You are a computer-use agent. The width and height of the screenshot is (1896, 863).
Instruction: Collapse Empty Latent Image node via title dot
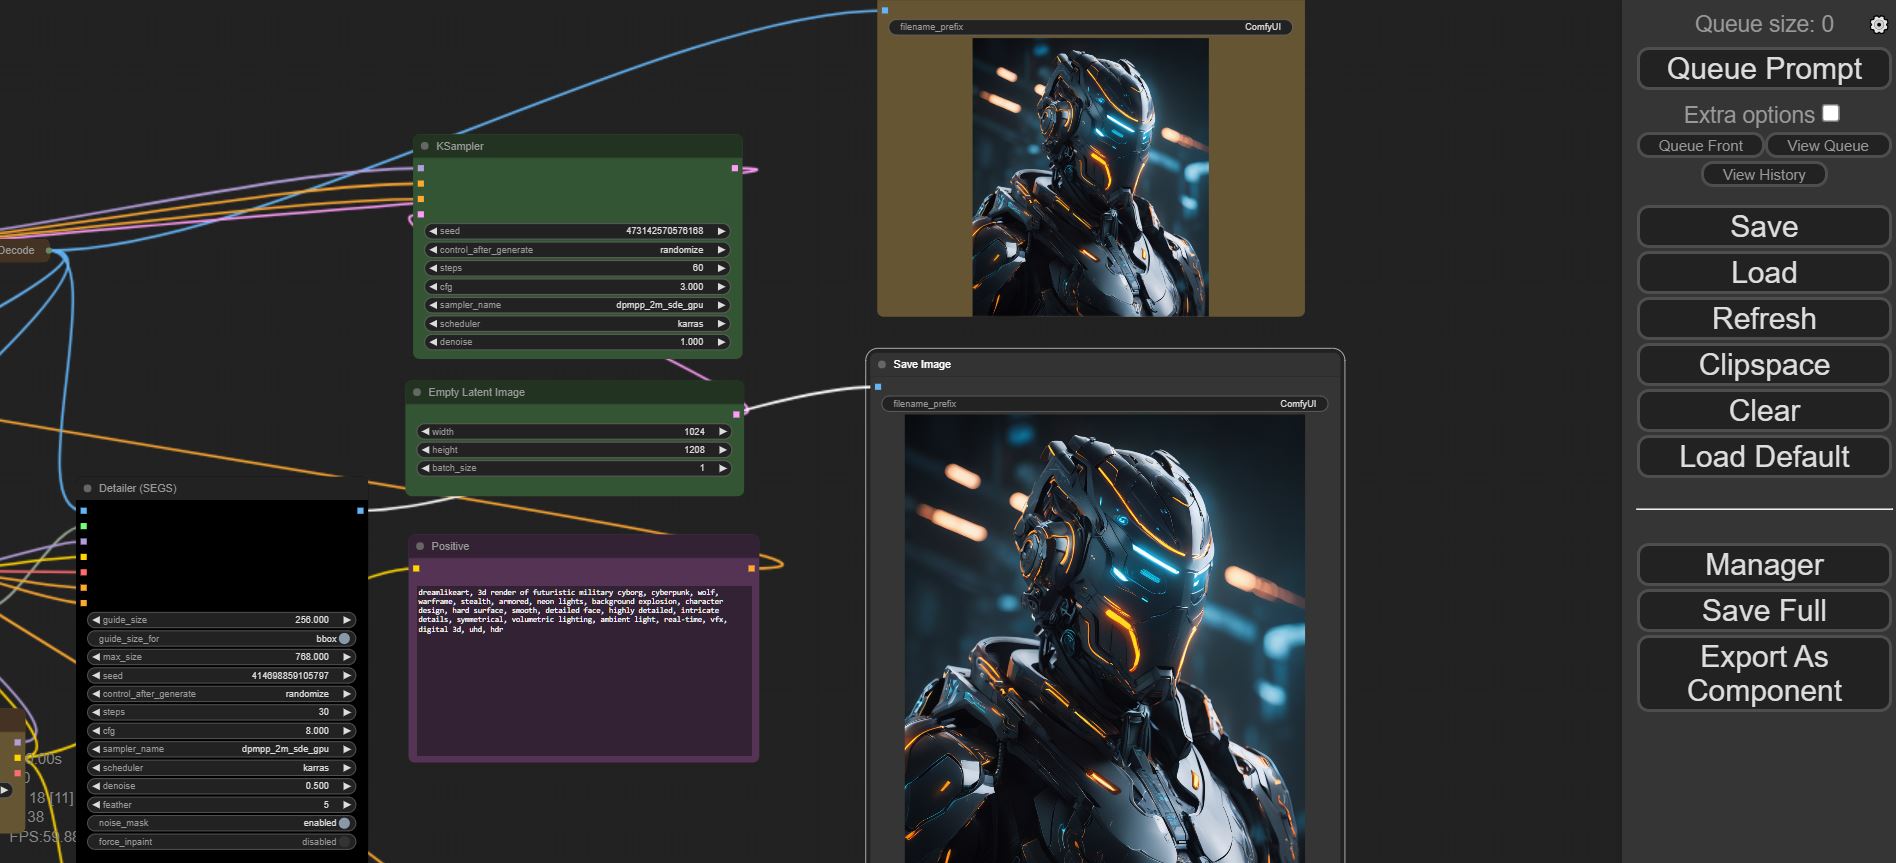(x=417, y=392)
